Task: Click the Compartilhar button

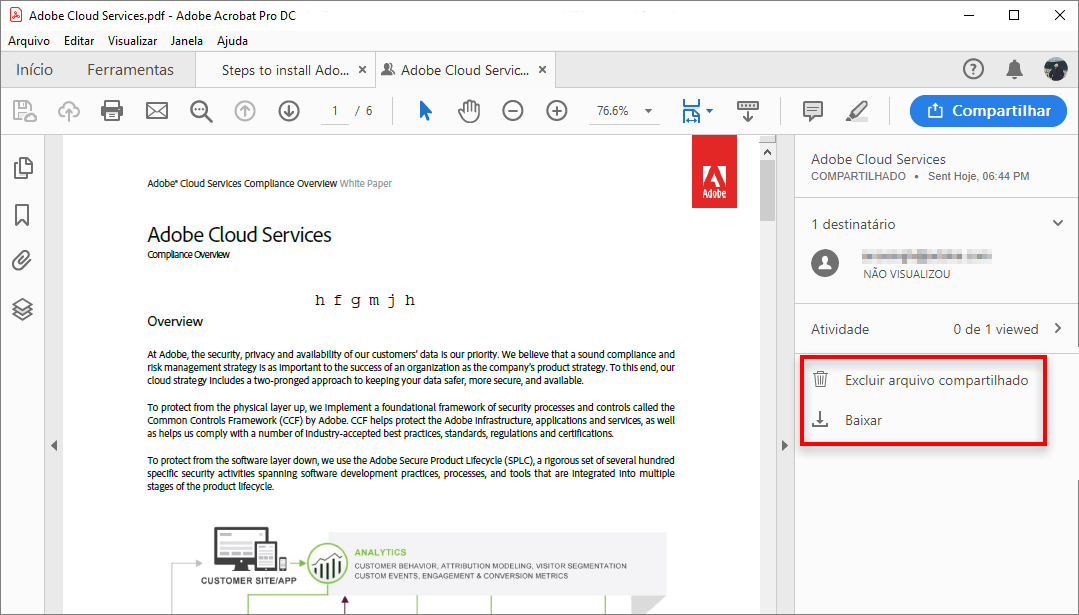Action: click(x=988, y=111)
